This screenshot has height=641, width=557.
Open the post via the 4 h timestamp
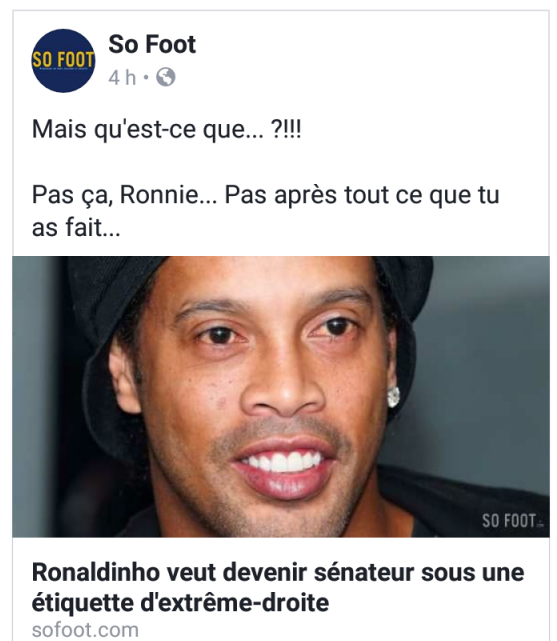coord(122,77)
